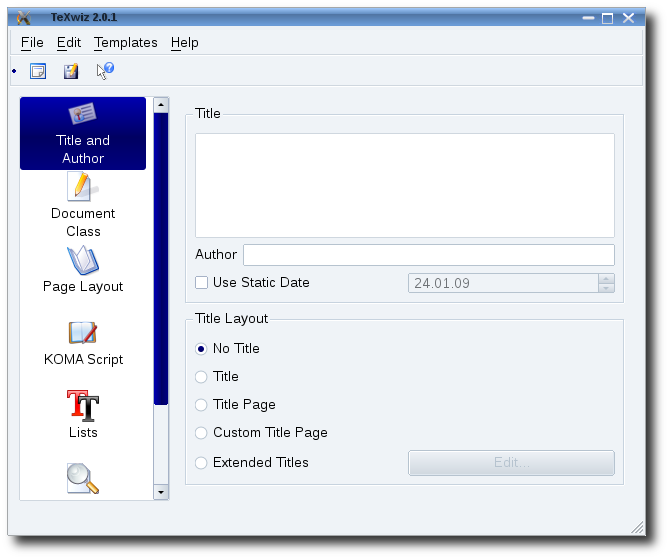Click the sidebar scrollbar down arrow
Viewport: 669px width, 559px height.
pos(161,492)
